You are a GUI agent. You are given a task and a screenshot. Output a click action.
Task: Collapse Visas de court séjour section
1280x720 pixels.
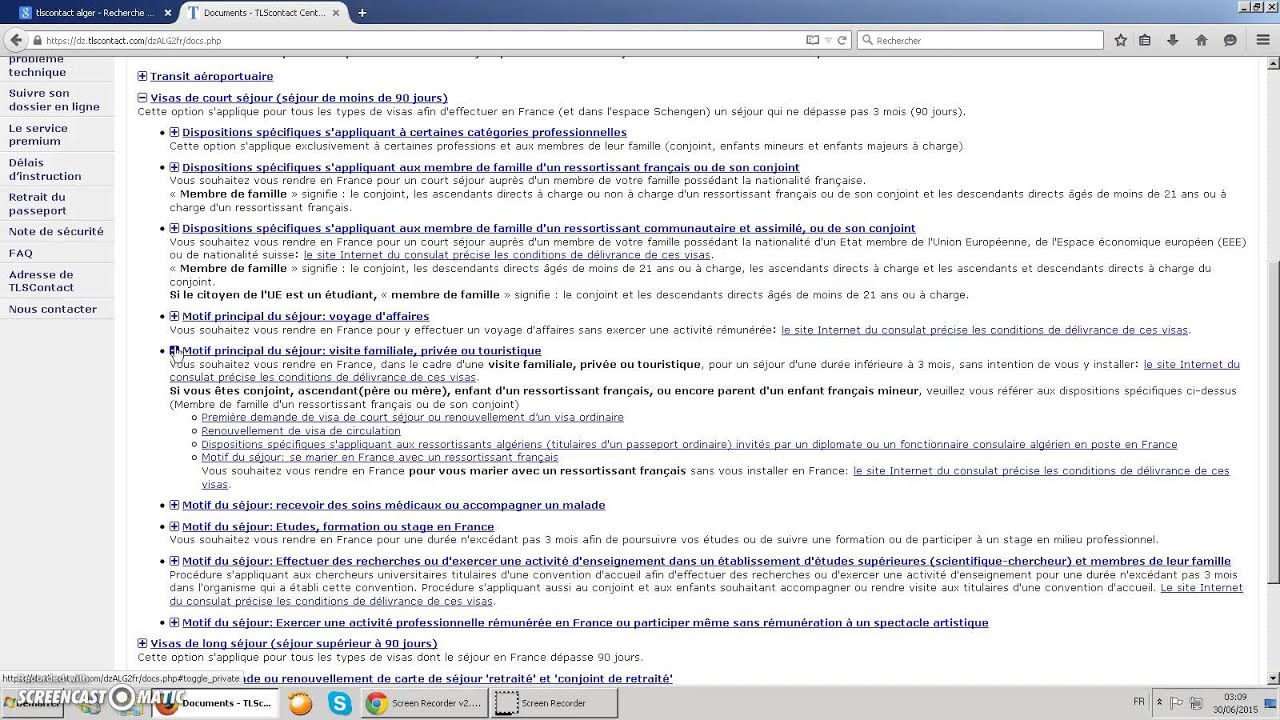pyautogui.click(x=142, y=98)
